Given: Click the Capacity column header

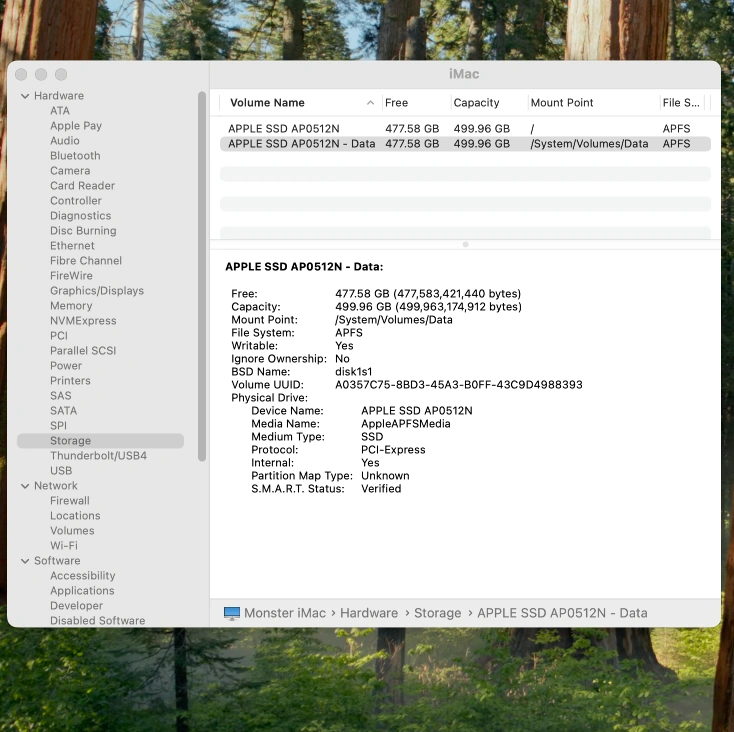Looking at the screenshot, I should (x=476, y=103).
